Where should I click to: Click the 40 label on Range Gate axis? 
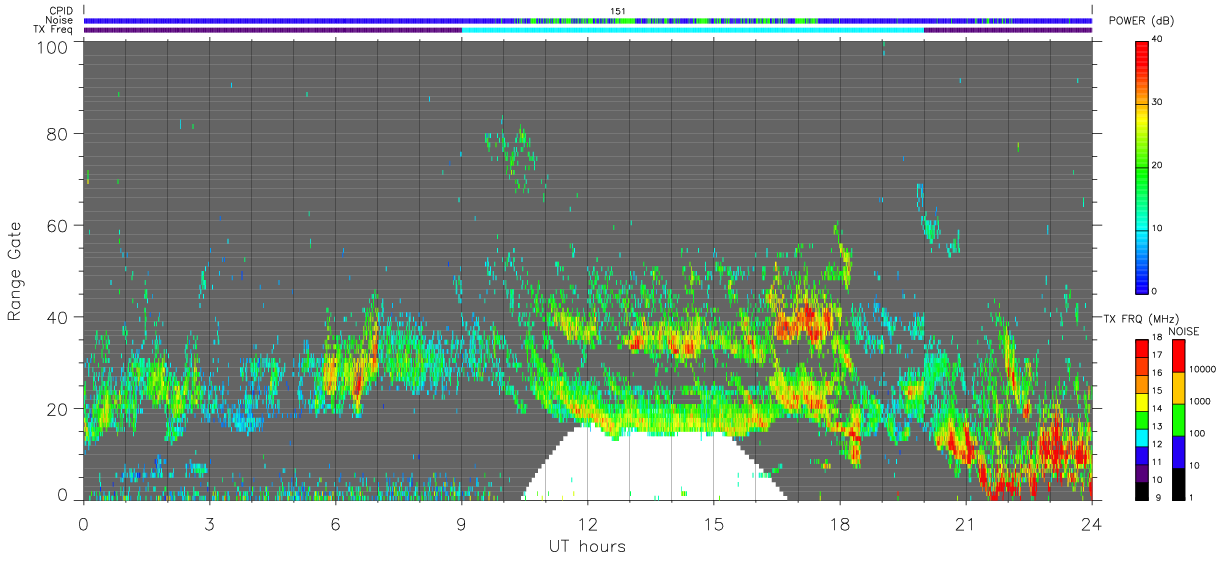[58, 317]
